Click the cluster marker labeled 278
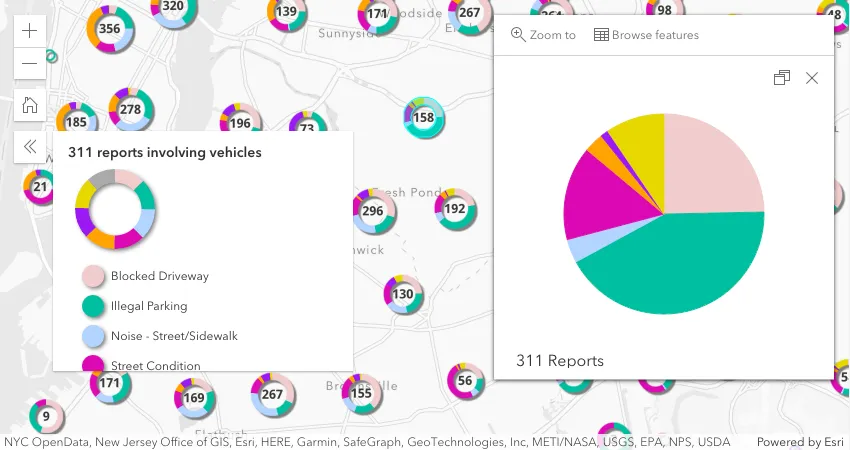 coord(131,109)
